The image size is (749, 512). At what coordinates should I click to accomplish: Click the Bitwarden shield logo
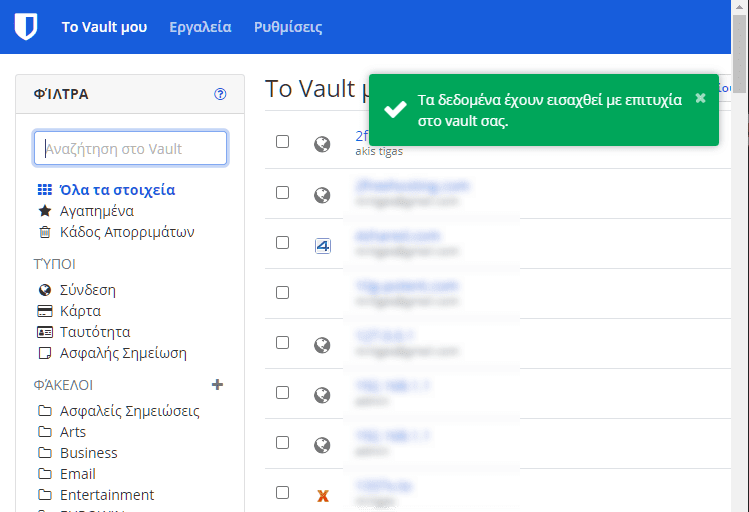pyautogui.click(x=26, y=27)
